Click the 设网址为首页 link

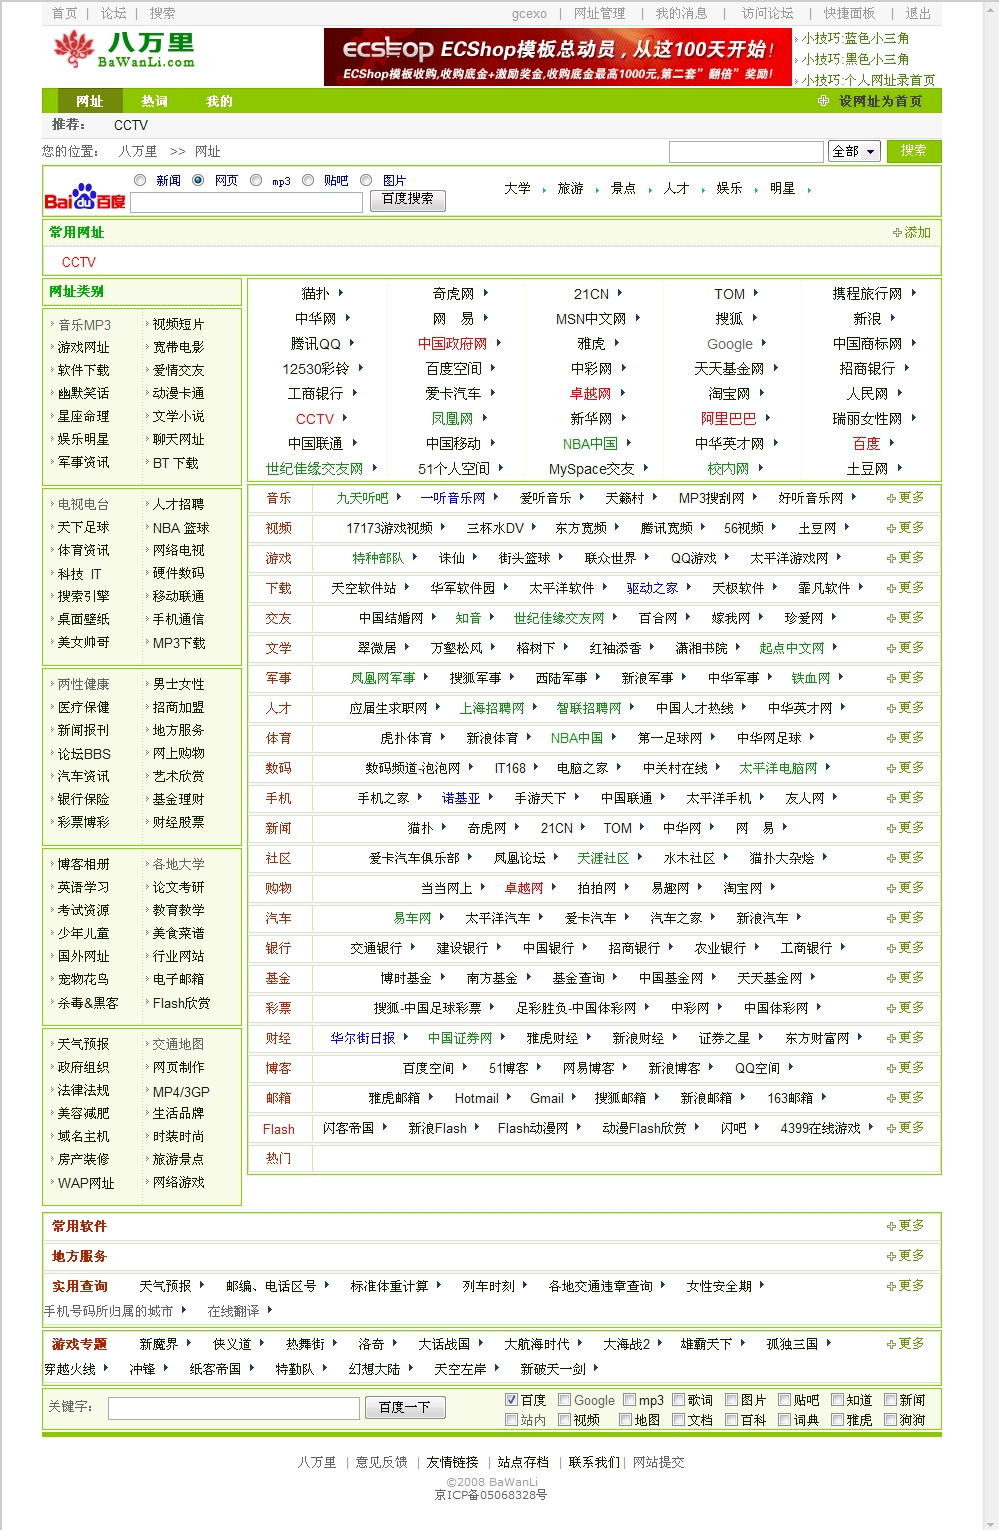[x=880, y=101]
